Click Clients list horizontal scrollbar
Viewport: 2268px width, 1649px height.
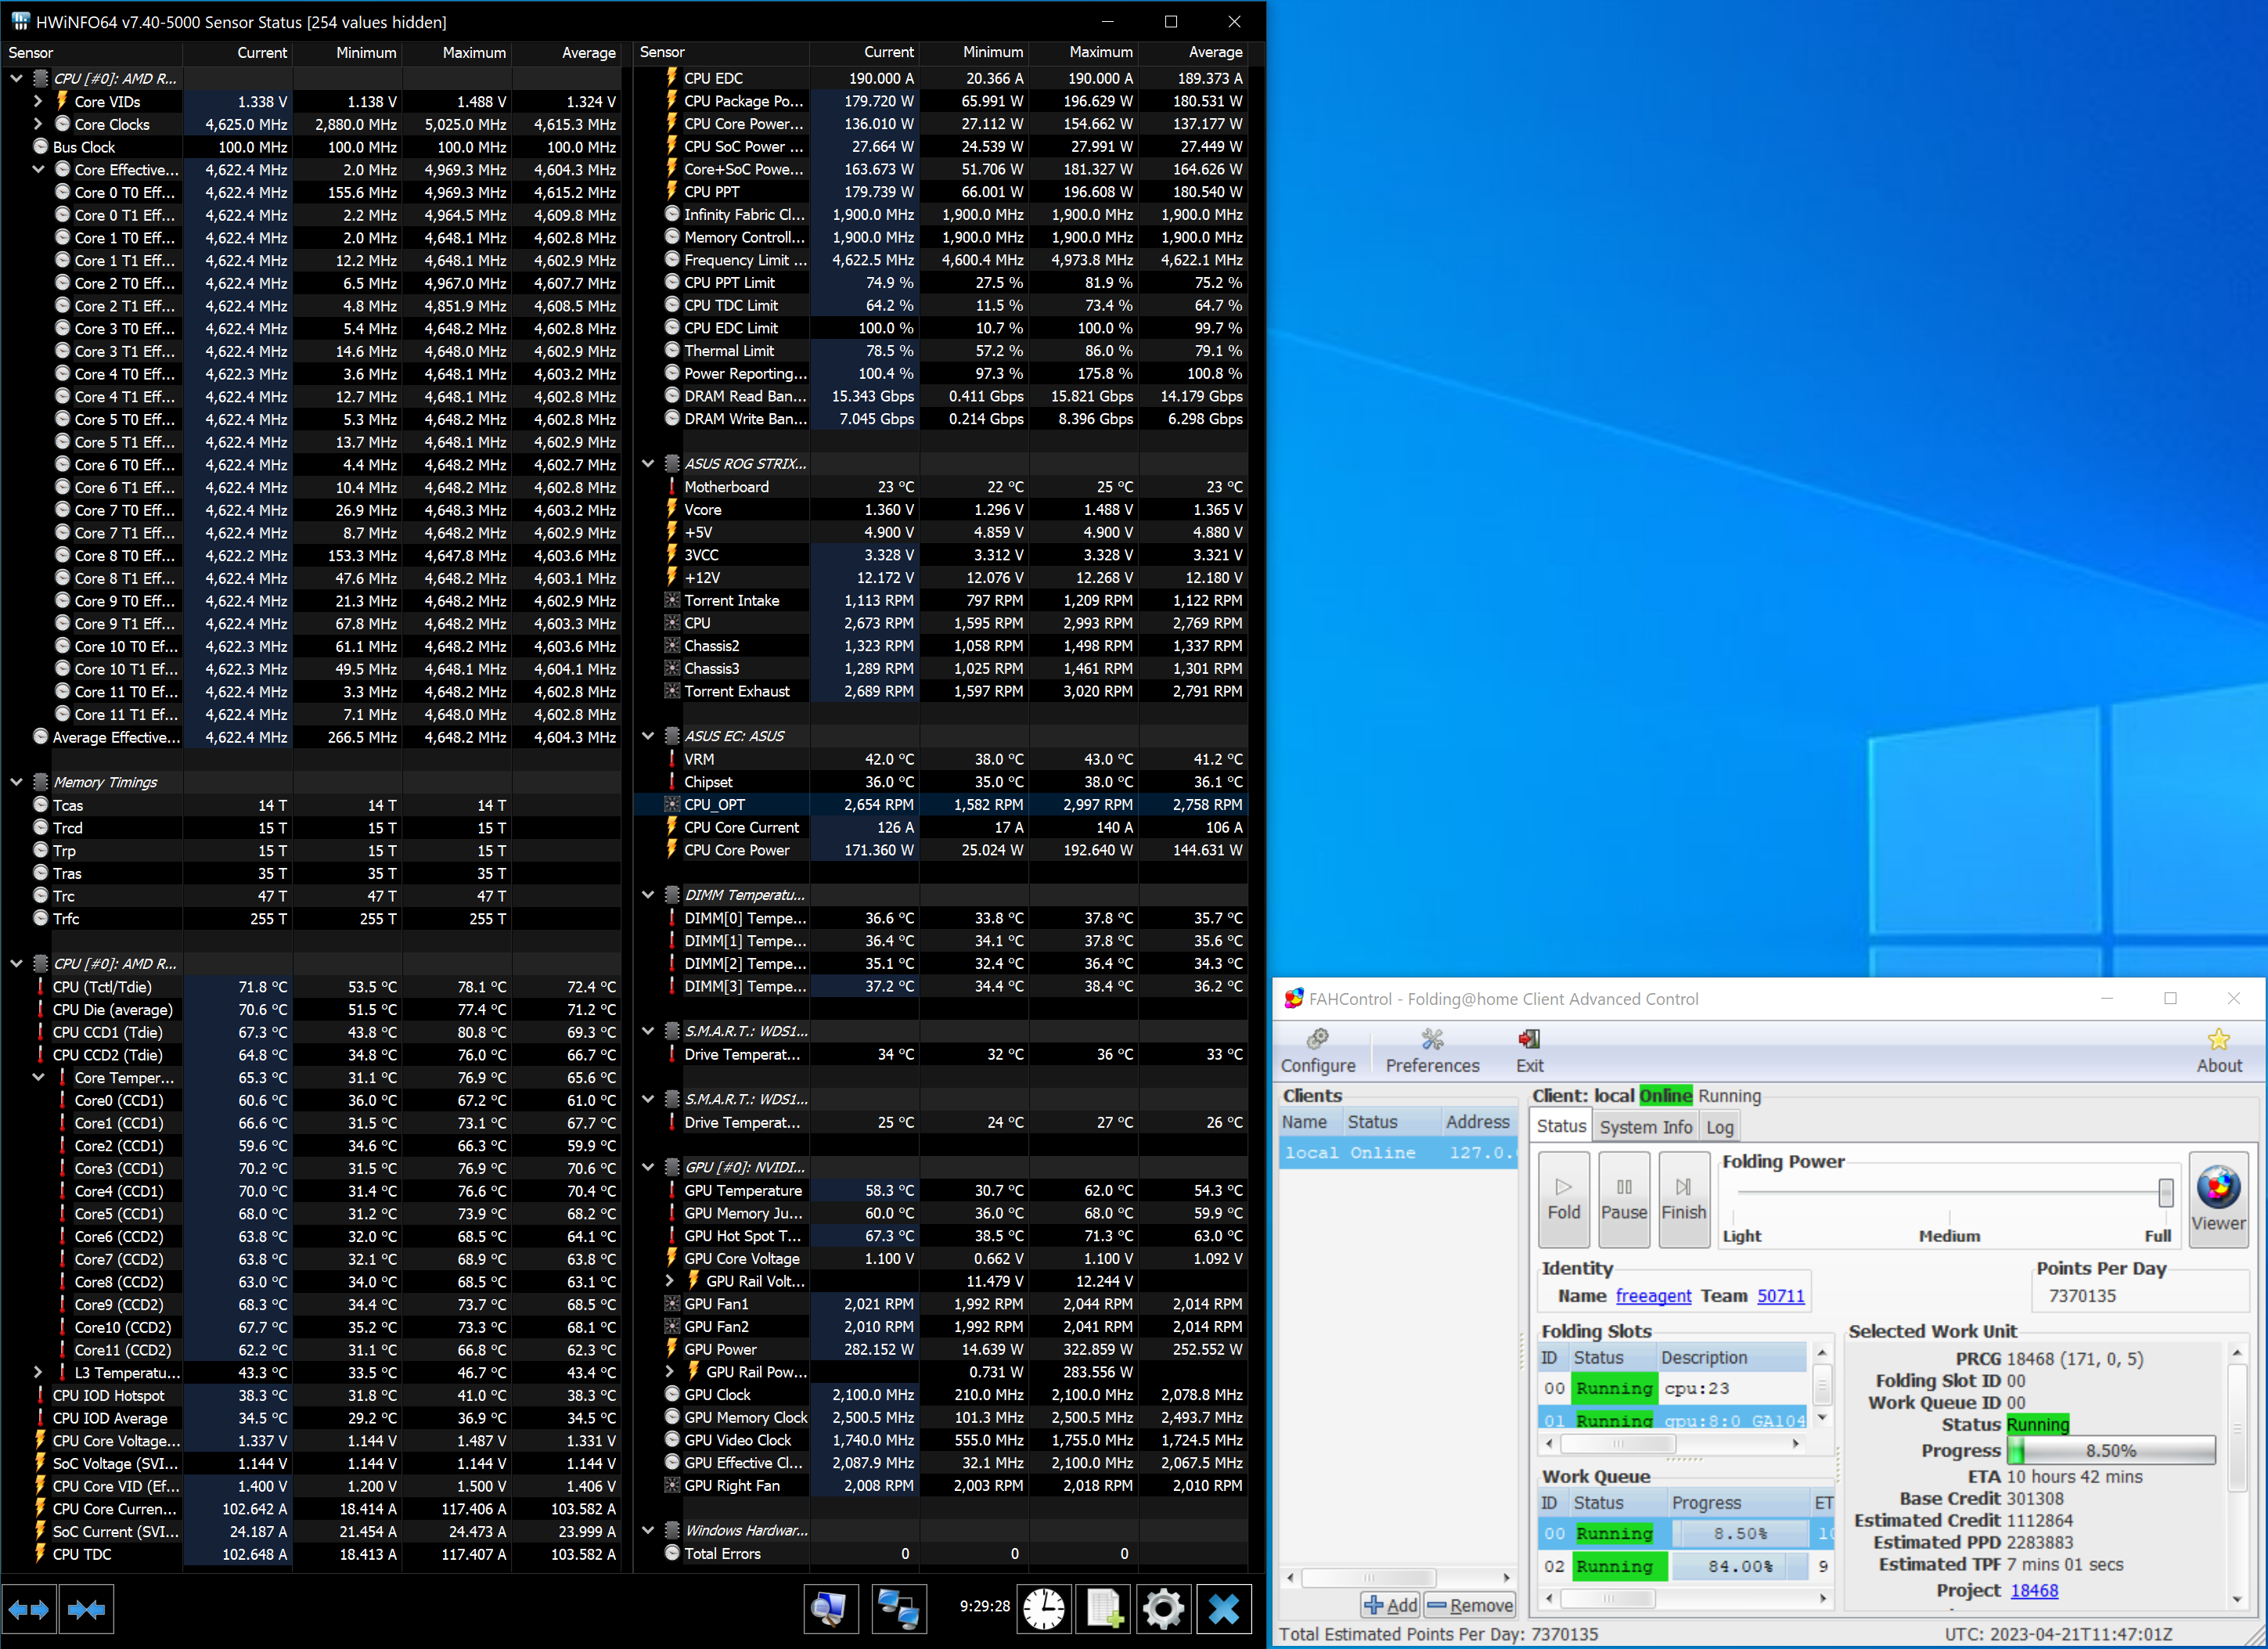click(x=1398, y=1578)
